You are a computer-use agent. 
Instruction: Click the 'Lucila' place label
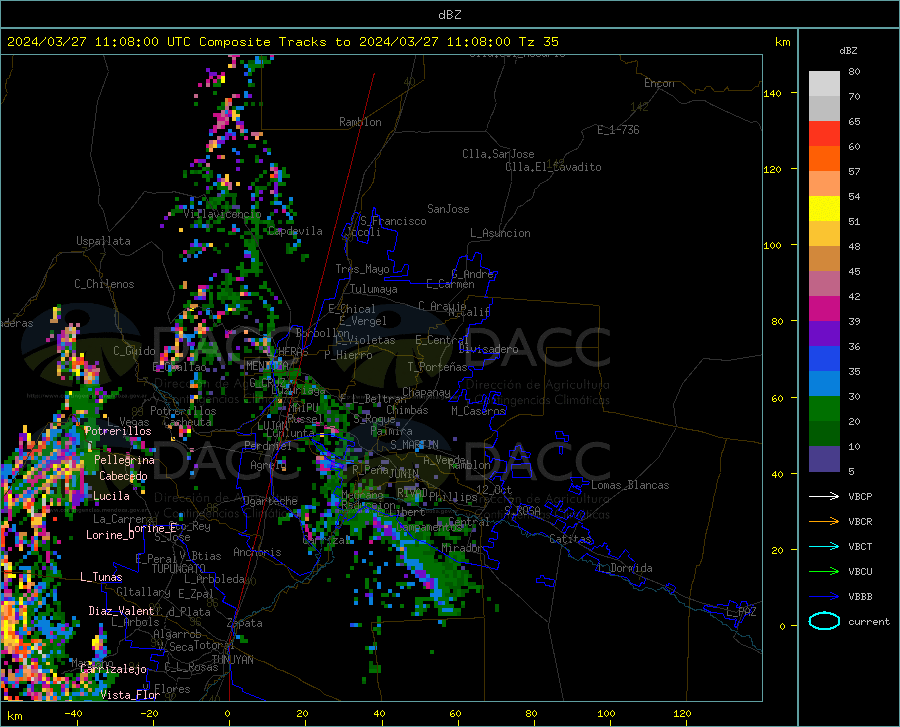pos(111,496)
